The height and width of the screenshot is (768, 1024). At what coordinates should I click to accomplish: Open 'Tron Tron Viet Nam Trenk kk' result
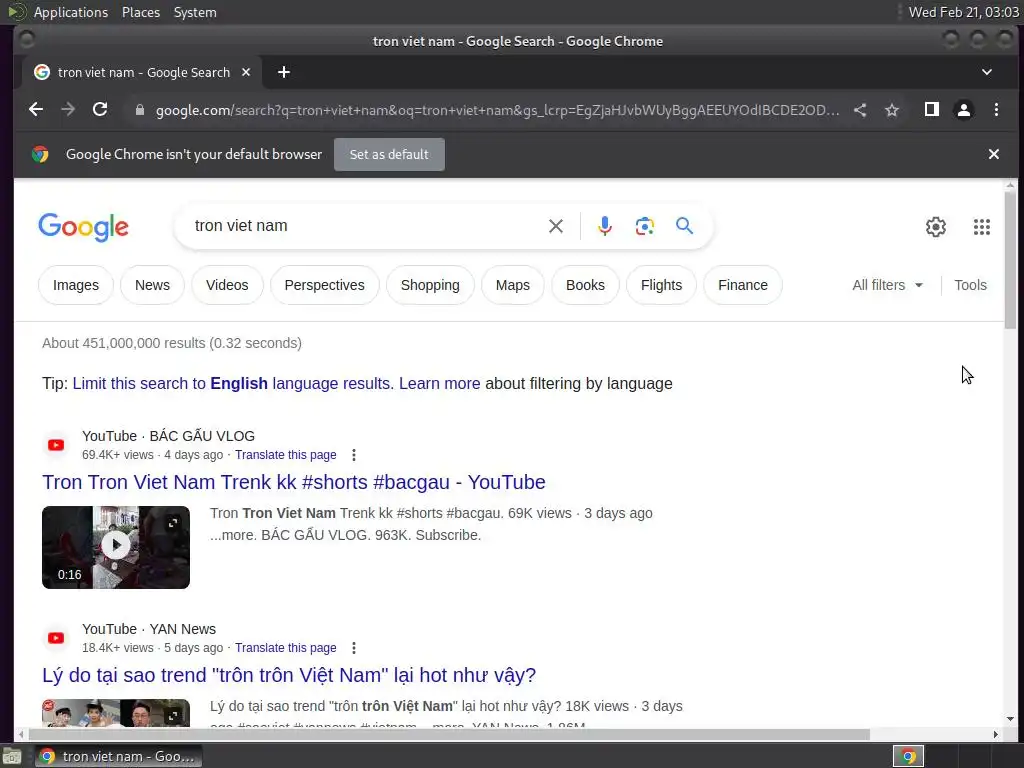pos(294,482)
